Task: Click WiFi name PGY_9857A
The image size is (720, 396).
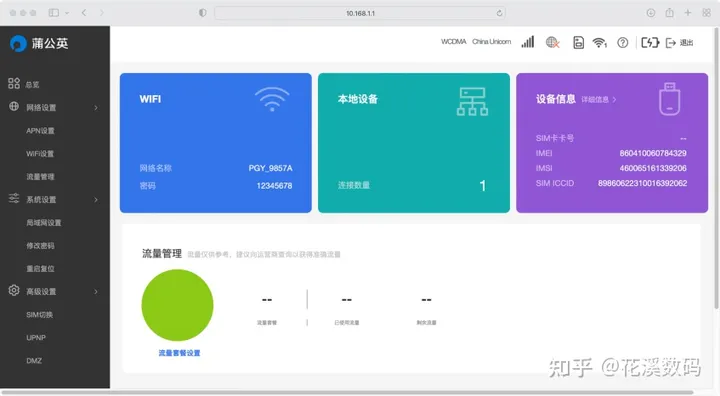Action: (270, 168)
